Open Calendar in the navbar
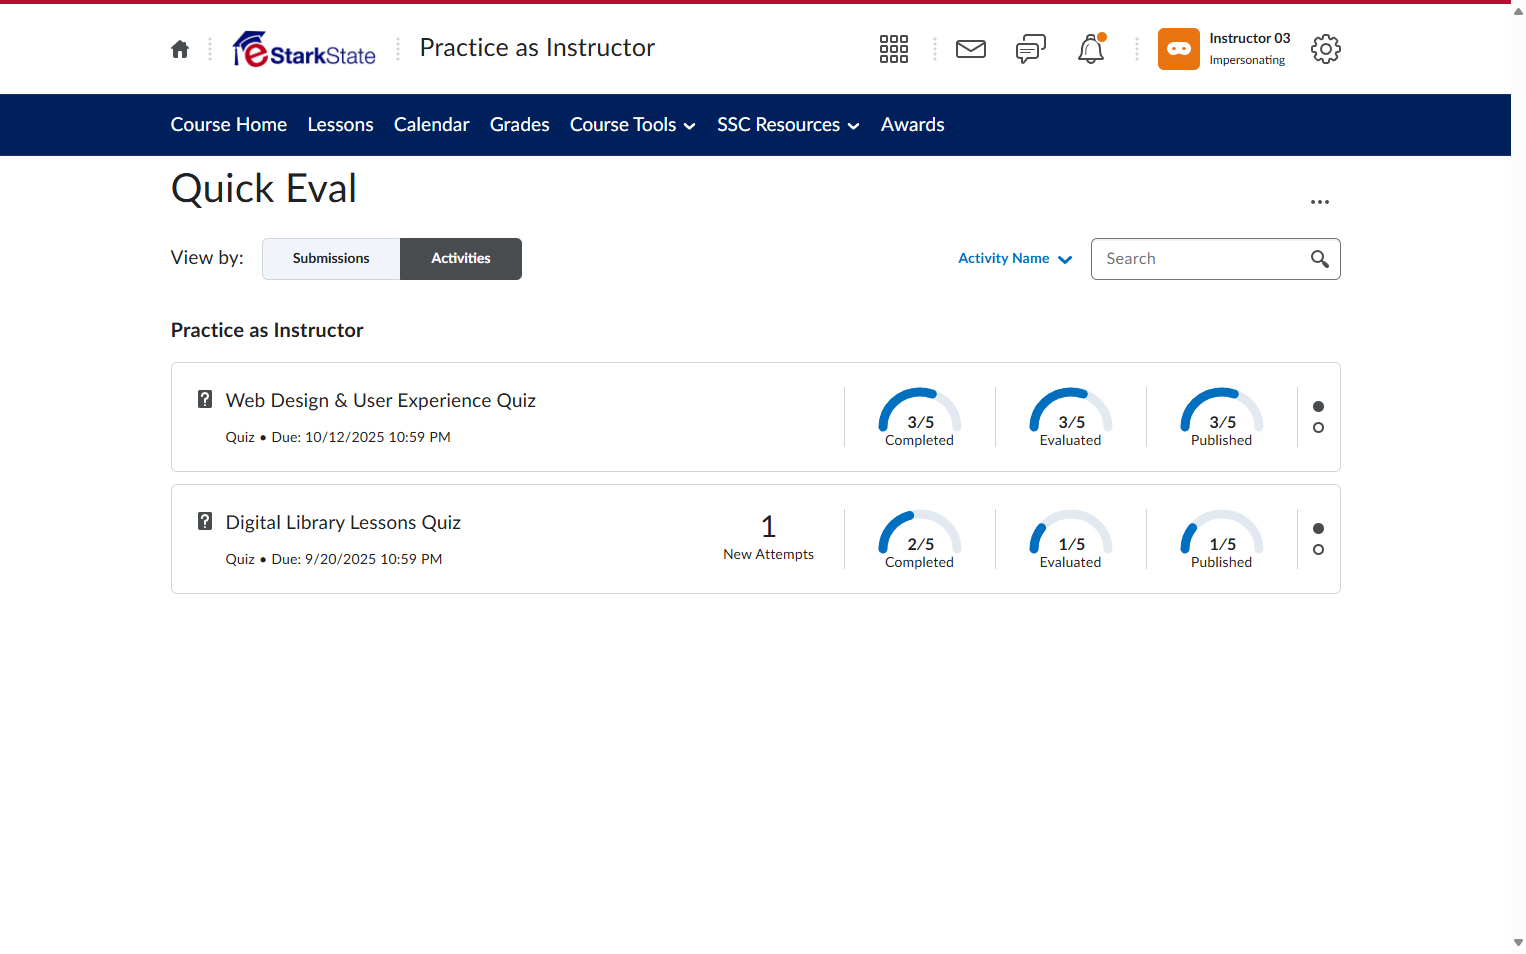Screen dimensions: 1526x954 (x=432, y=125)
